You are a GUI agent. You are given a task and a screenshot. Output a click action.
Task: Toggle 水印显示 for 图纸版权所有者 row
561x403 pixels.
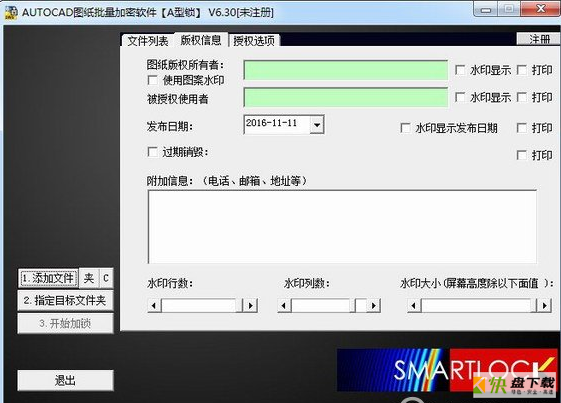click(x=460, y=70)
